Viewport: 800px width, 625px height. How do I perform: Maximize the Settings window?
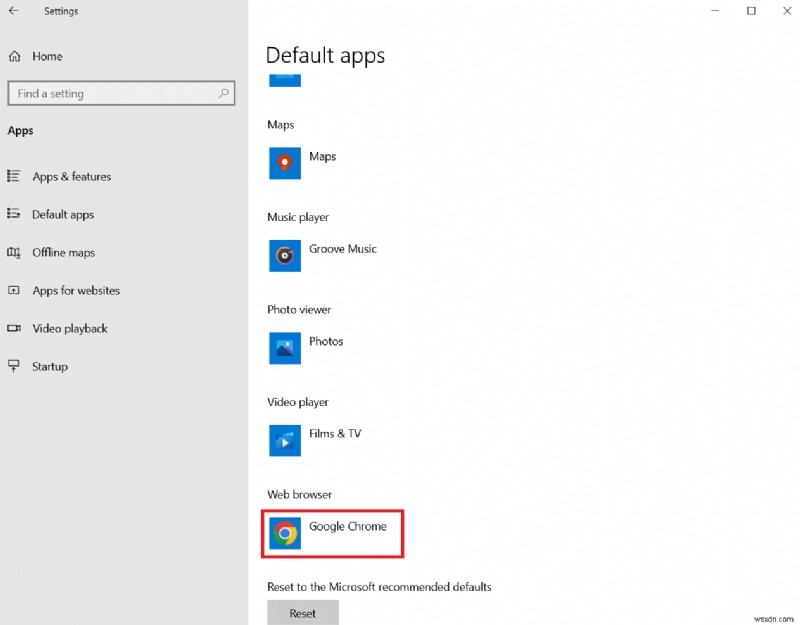[x=751, y=10]
